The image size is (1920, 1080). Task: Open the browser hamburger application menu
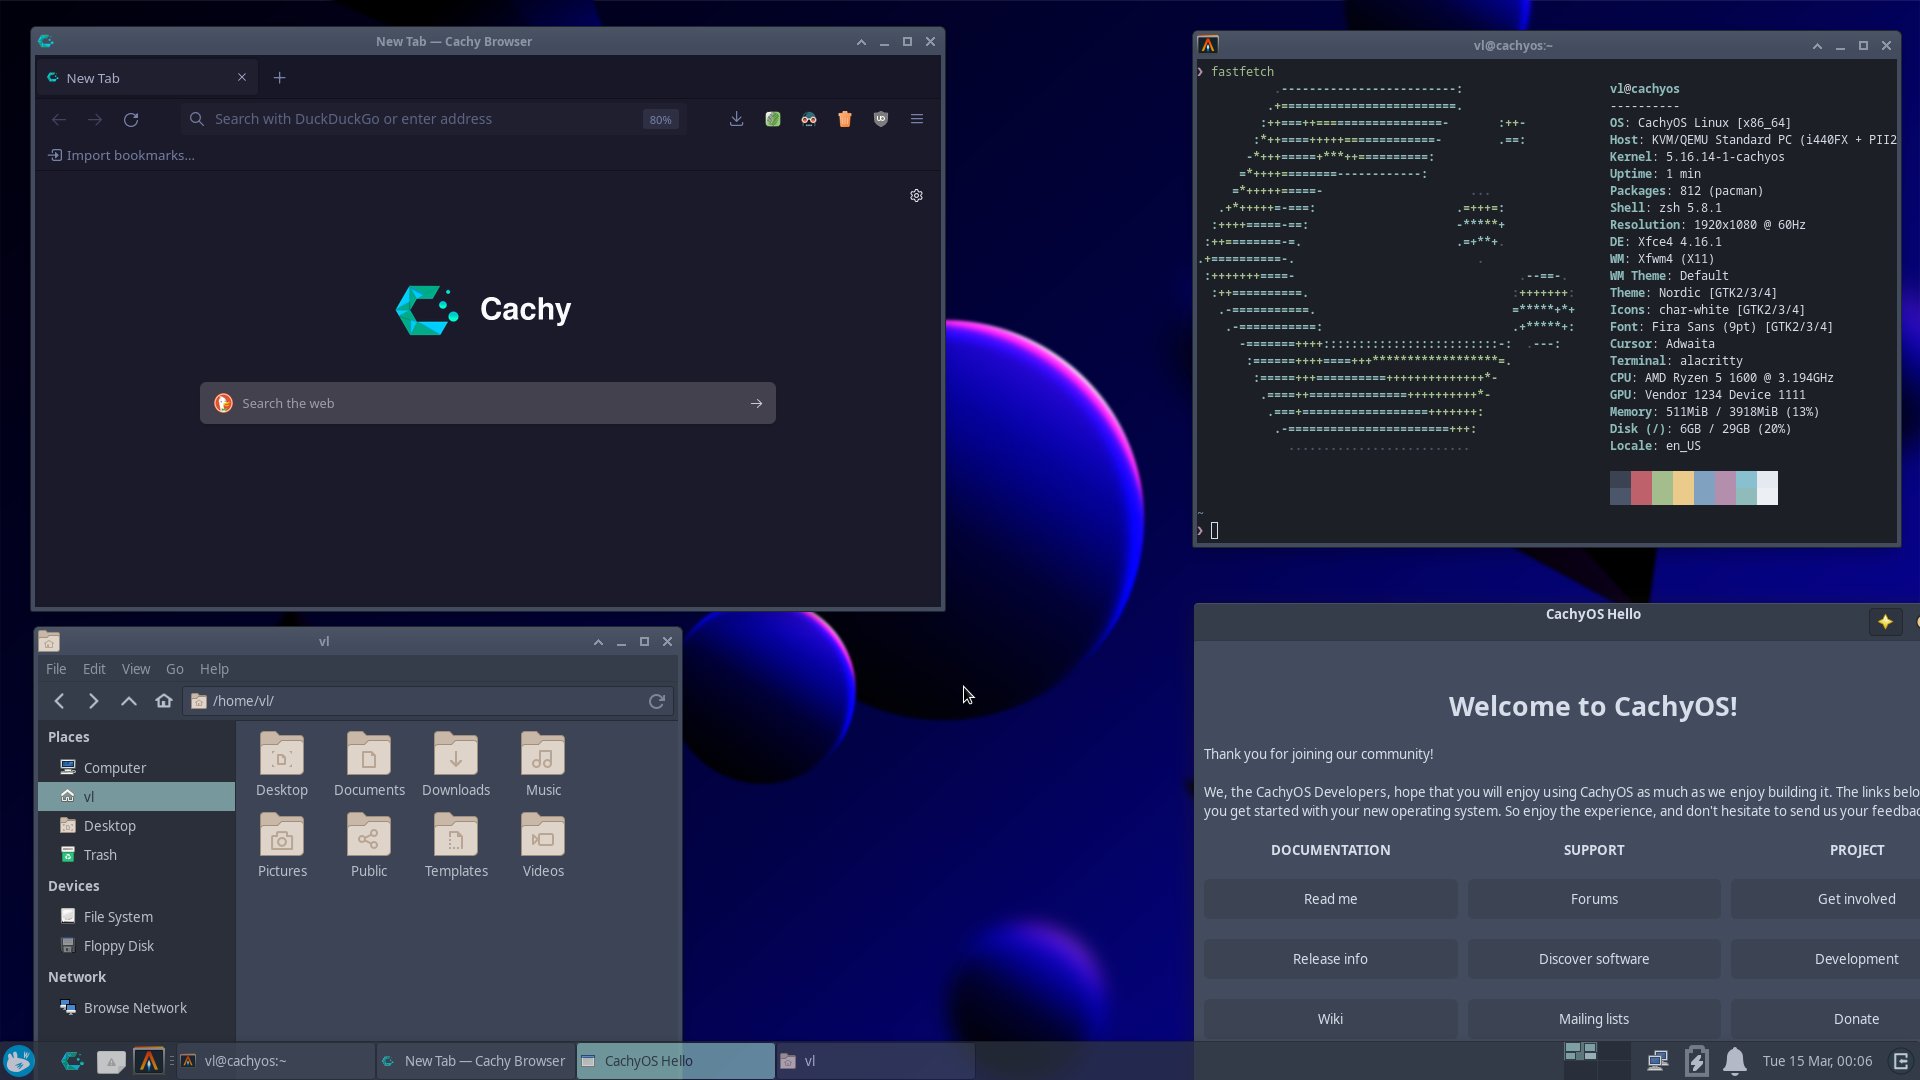click(916, 119)
